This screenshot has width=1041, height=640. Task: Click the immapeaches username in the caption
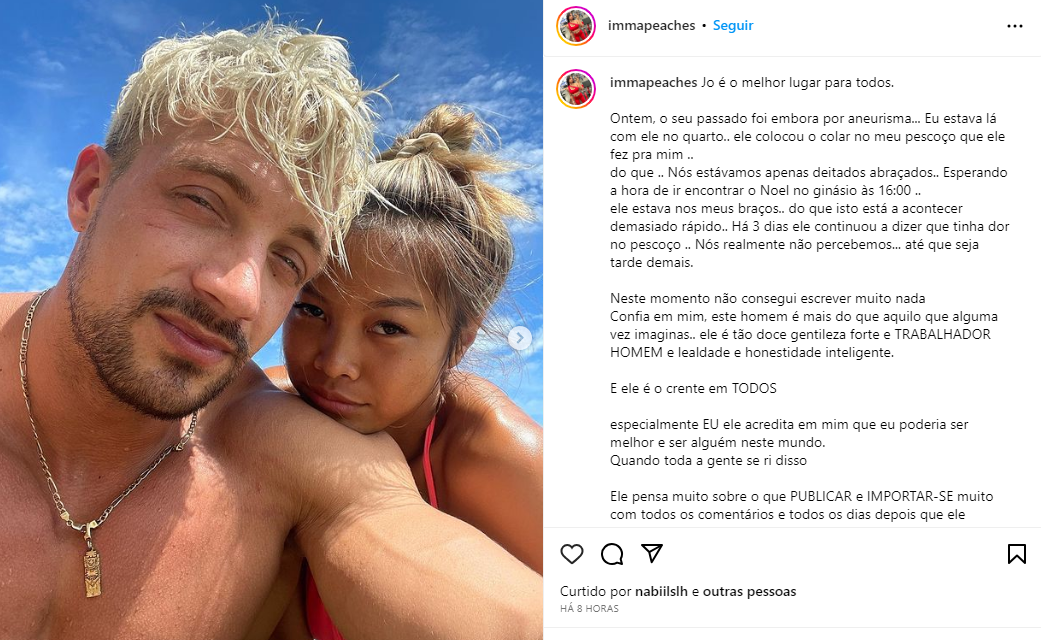pos(653,82)
